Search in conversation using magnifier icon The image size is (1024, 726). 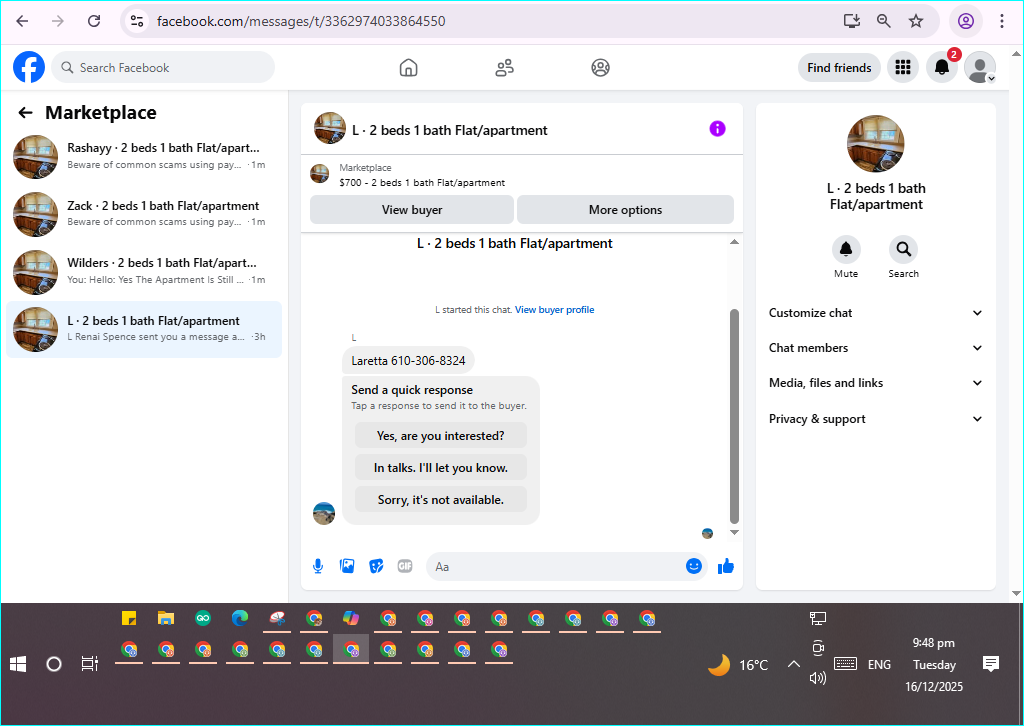[x=903, y=249]
